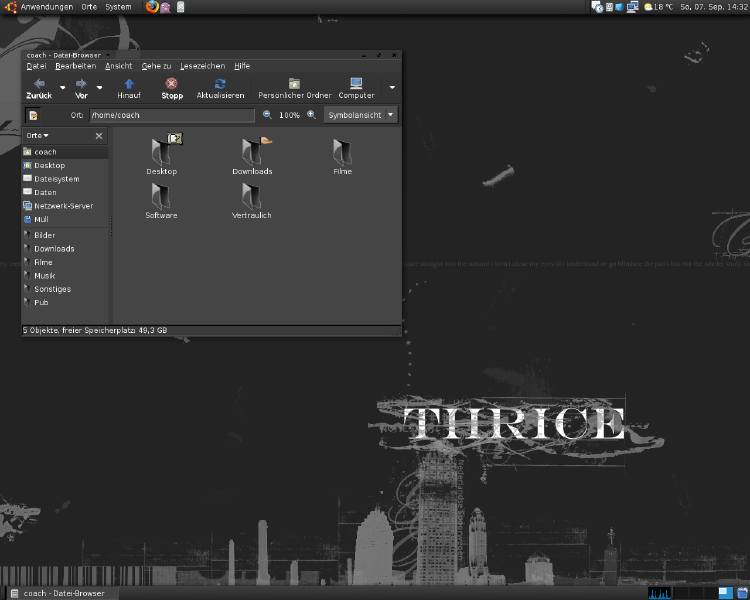Stop loading with Stopp button
750x600 pixels.
[172, 89]
